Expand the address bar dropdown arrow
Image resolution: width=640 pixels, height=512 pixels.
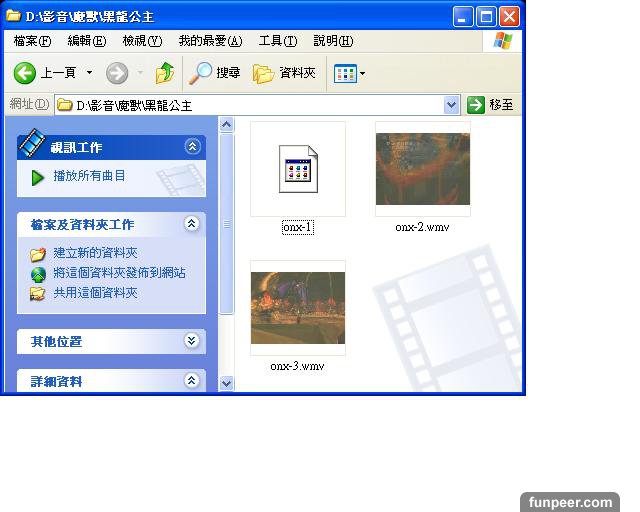click(x=451, y=105)
